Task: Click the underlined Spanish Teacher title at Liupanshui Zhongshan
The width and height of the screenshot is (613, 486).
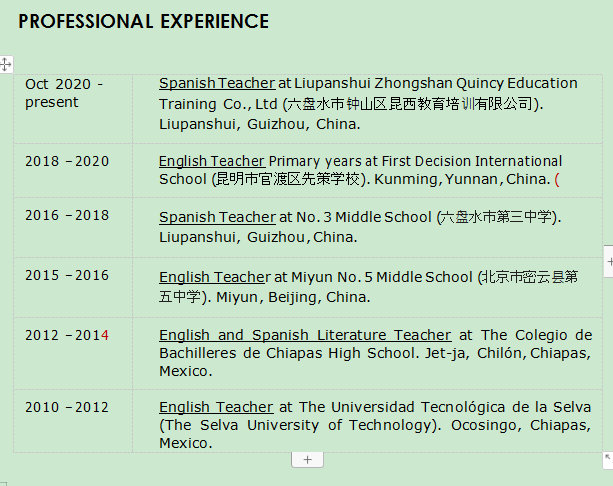Action: pyautogui.click(x=216, y=83)
